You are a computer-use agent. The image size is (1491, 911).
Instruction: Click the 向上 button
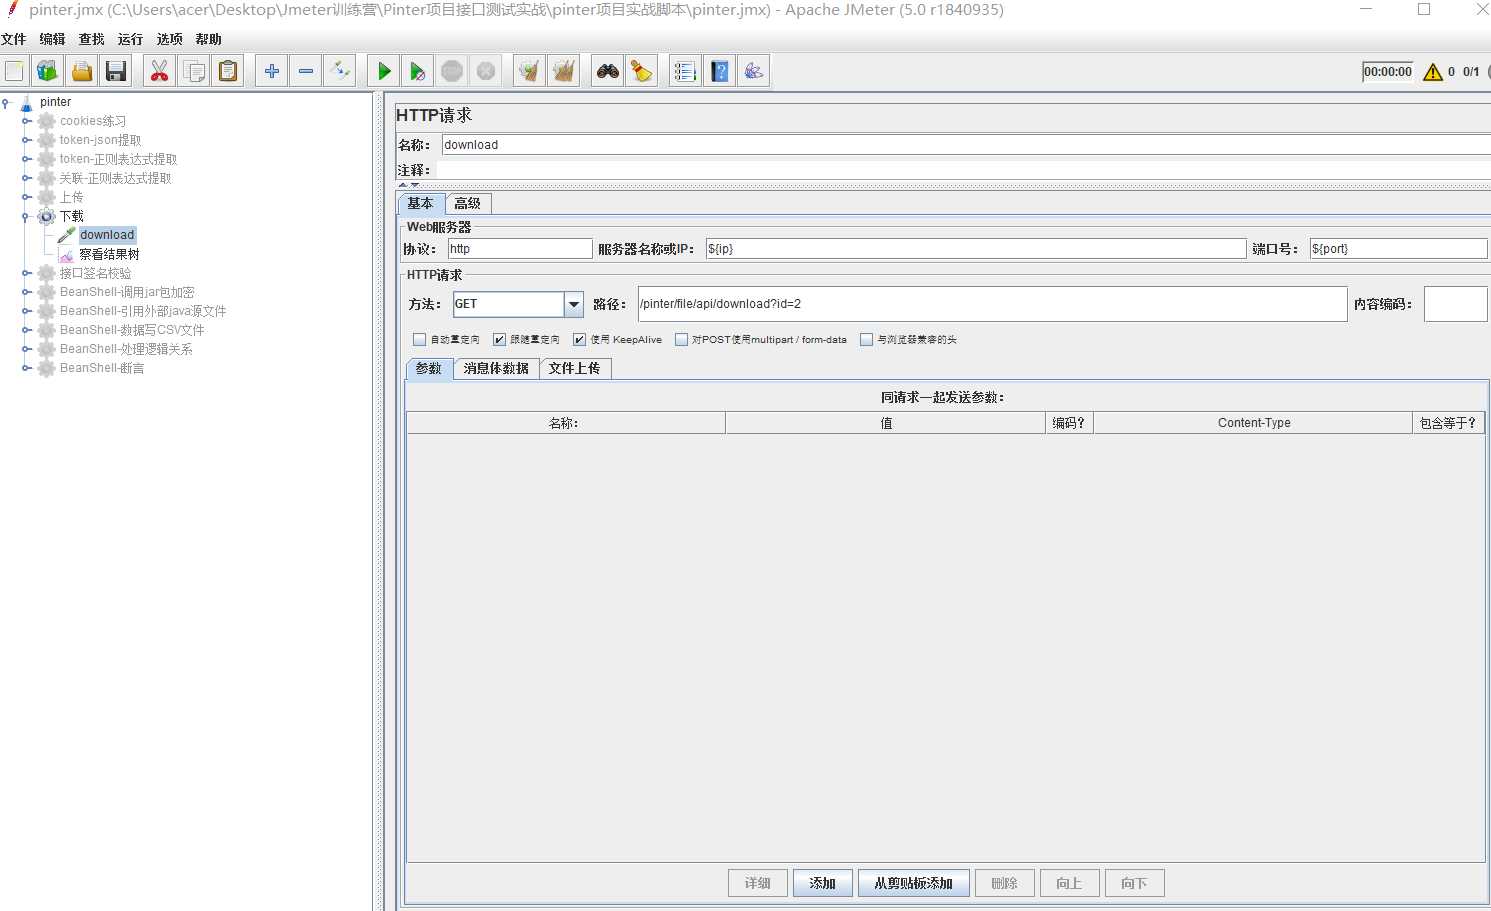[x=1069, y=883]
